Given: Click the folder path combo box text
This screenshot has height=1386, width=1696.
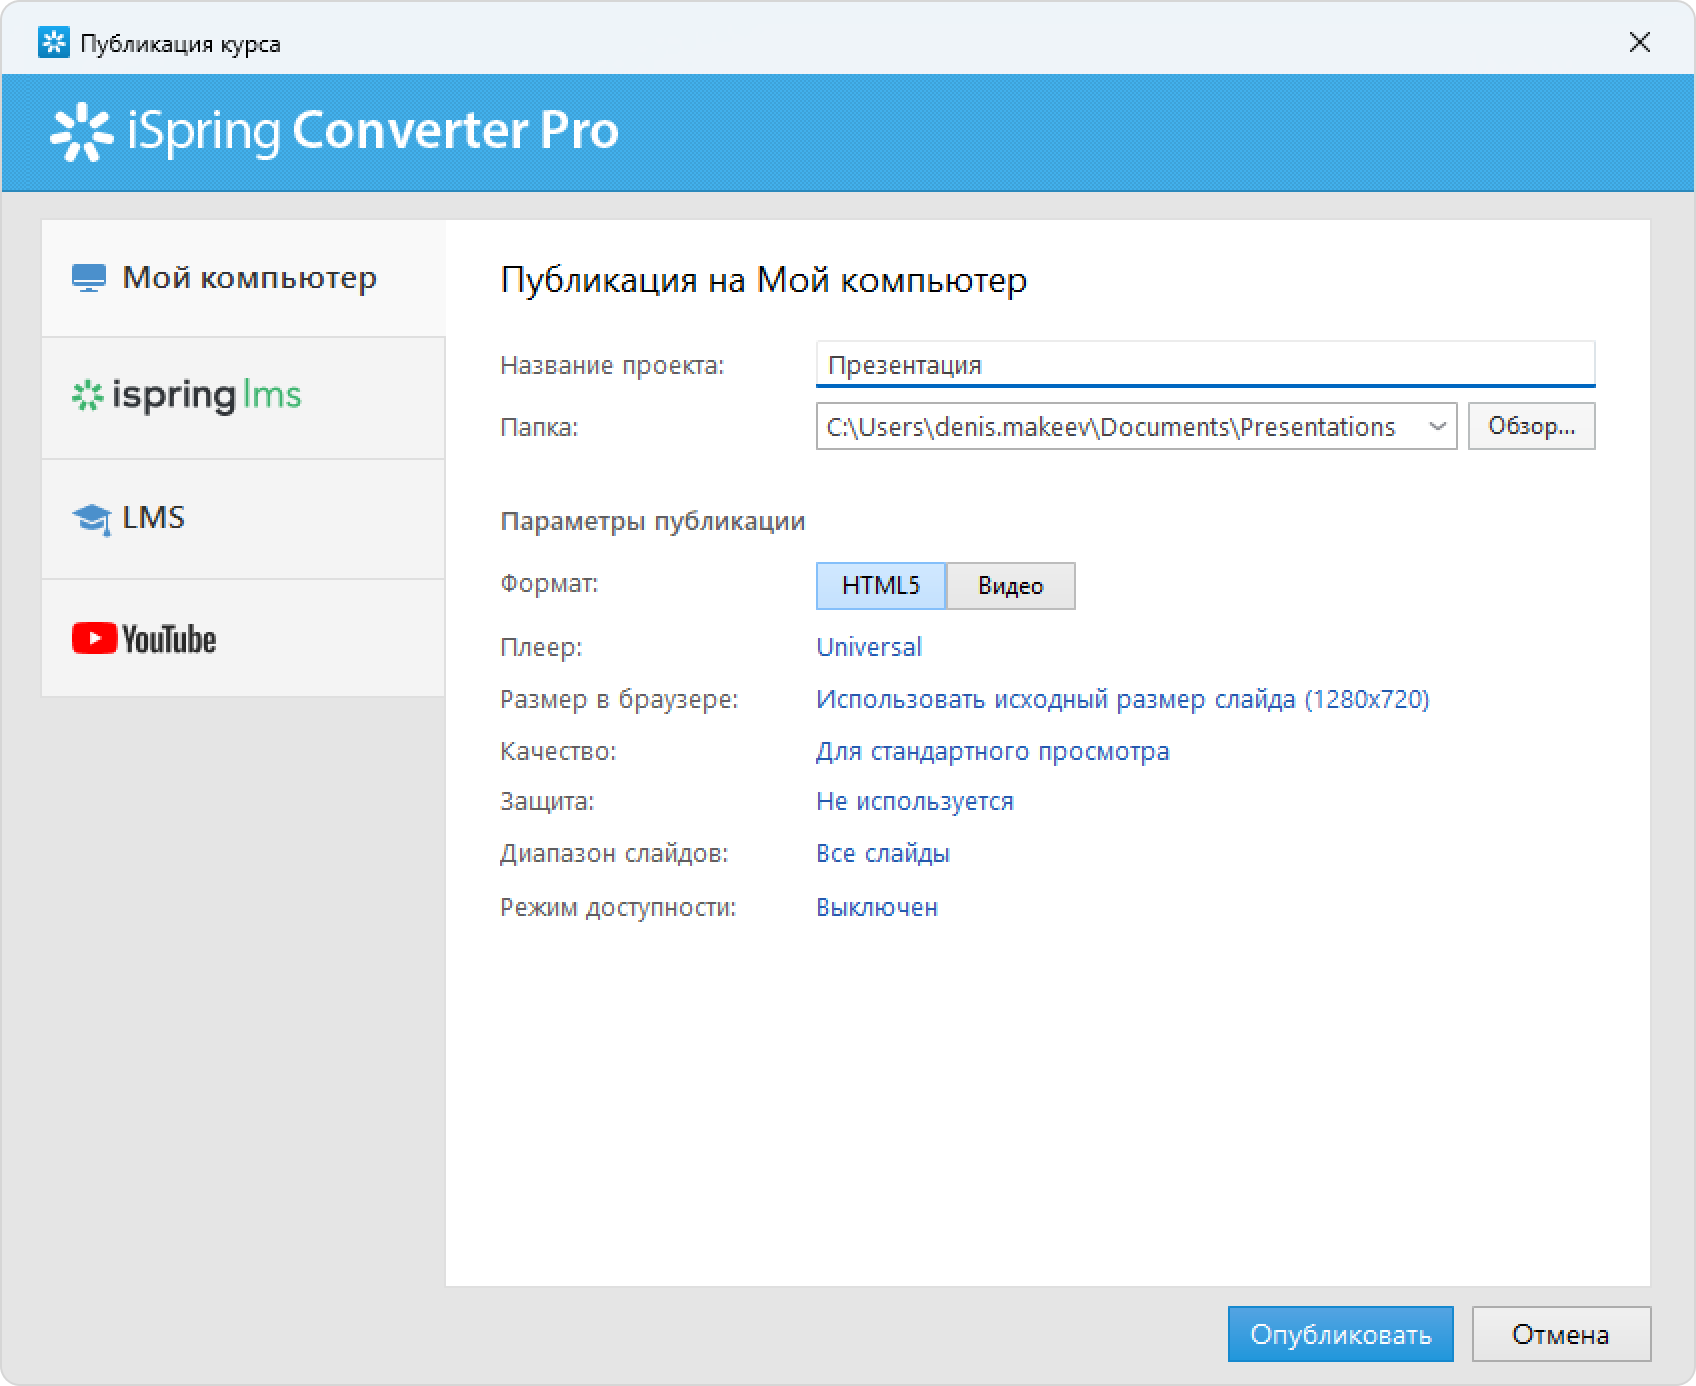Looking at the screenshot, I should coord(1110,427).
